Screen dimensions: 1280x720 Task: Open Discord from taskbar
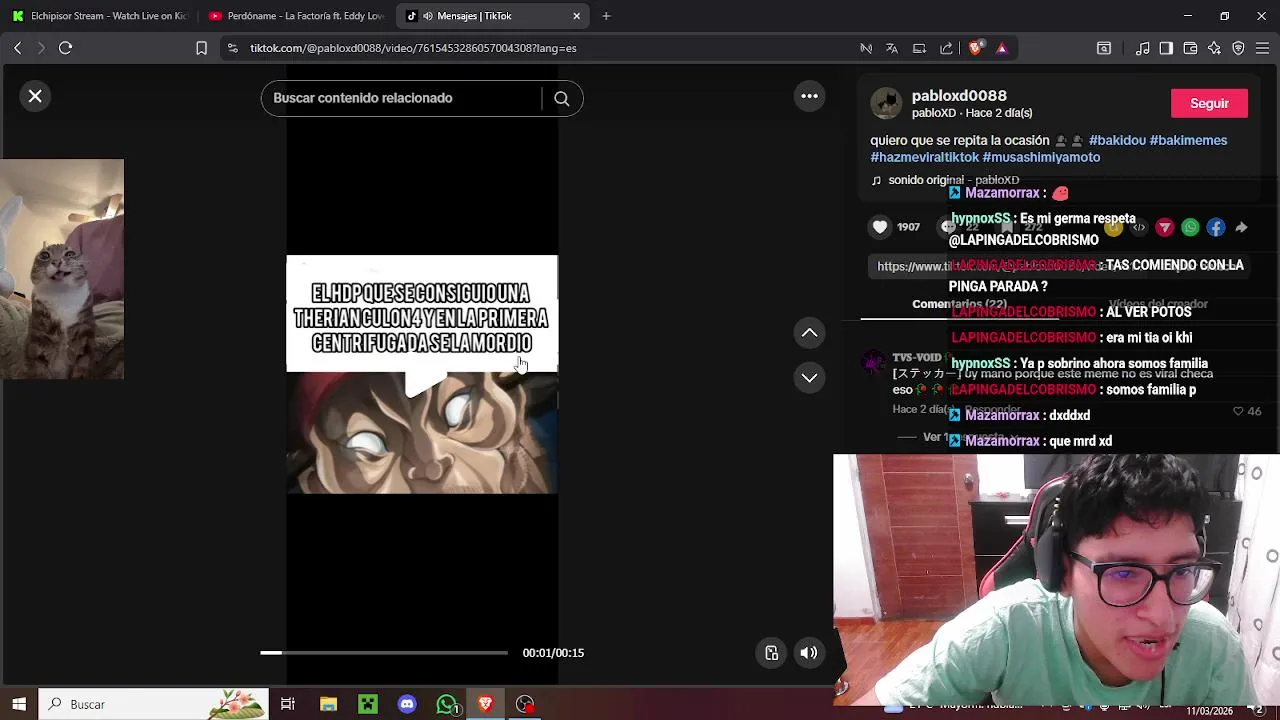(x=407, y=704)
